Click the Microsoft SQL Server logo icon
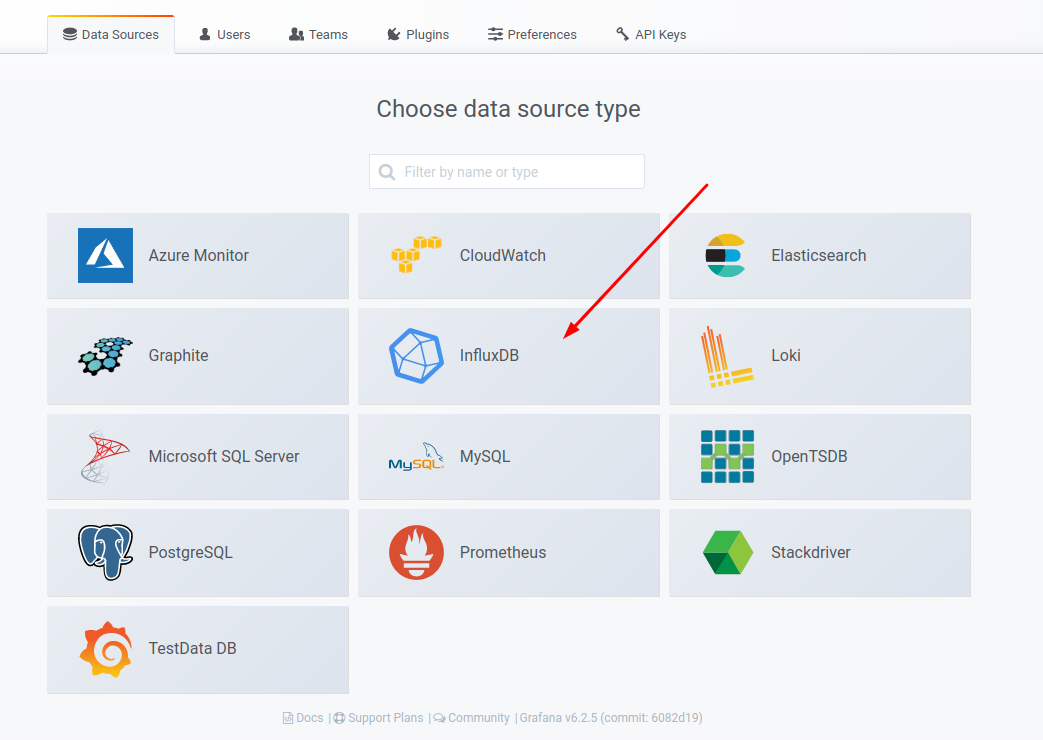Image resolution: width=1043 pixels, height=740 pixels. [105, 457]
